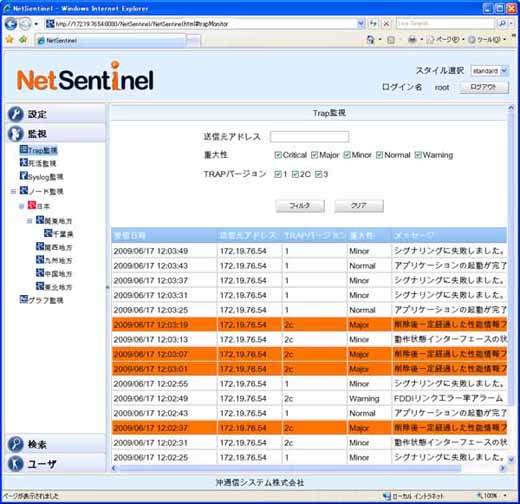This screenshot has width=520, height=504.
Task: Collapse the ノード監視 tree branch
Action: (13, 191)
